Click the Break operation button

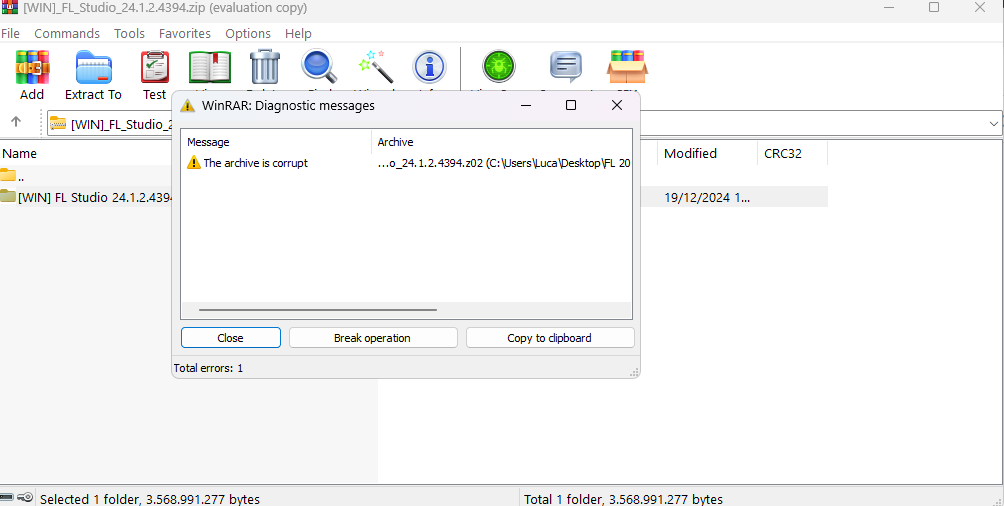[x=373, y=338]
